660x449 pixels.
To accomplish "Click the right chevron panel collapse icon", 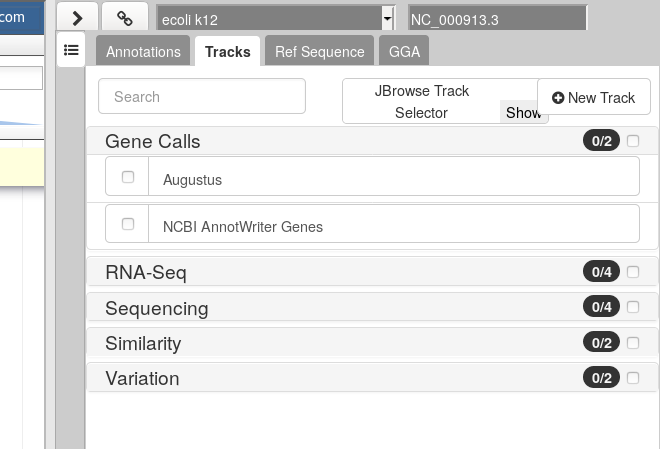I will (77, 18).
